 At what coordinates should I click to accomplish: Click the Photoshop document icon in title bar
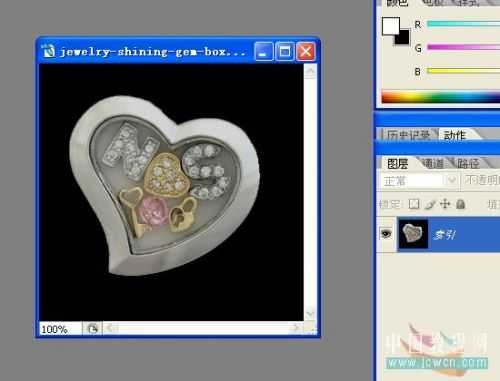49,51
